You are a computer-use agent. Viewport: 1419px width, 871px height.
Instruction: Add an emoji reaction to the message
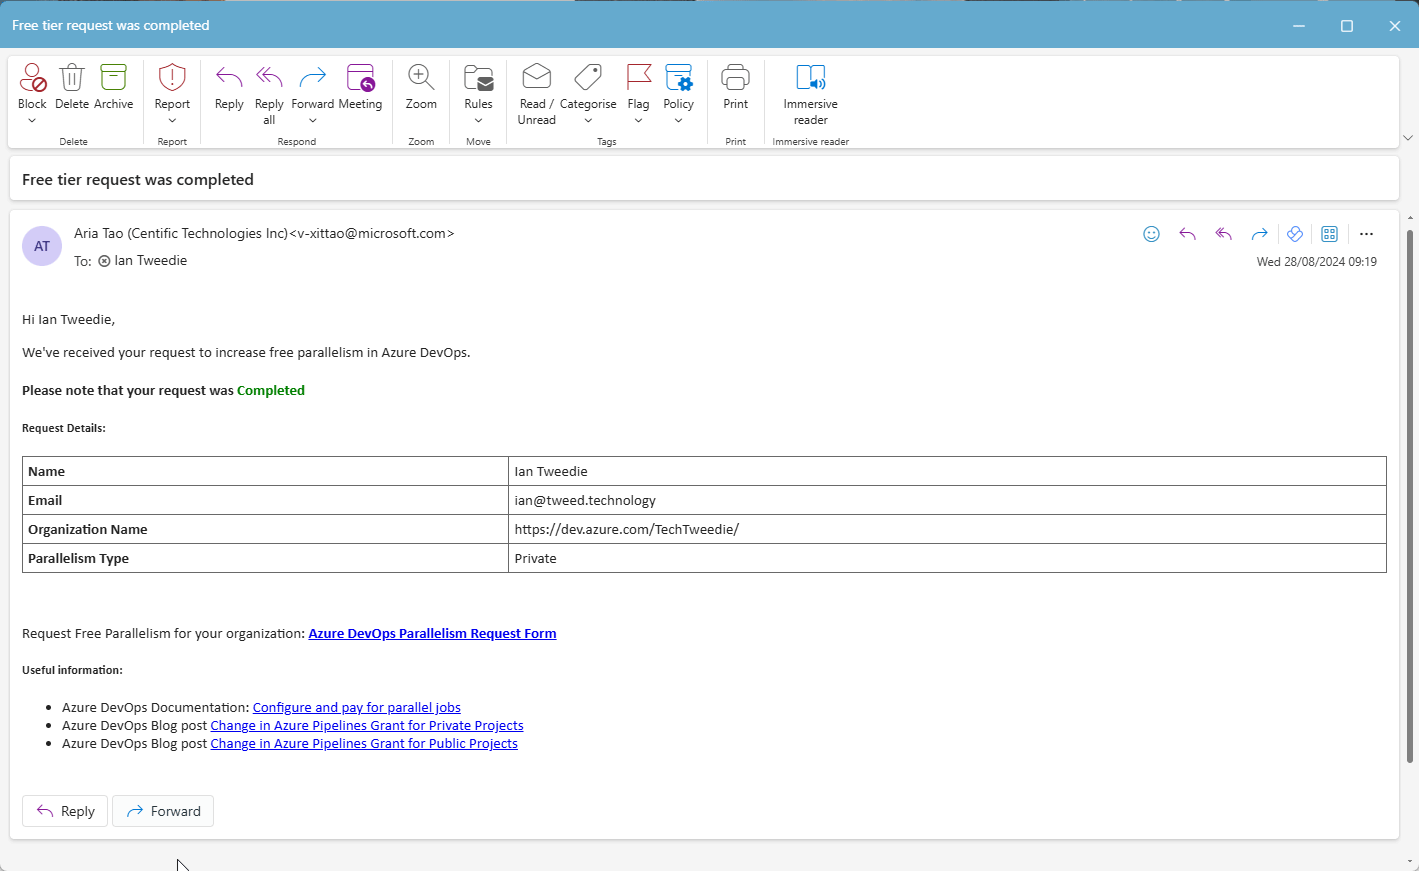tap(1151, 233)
